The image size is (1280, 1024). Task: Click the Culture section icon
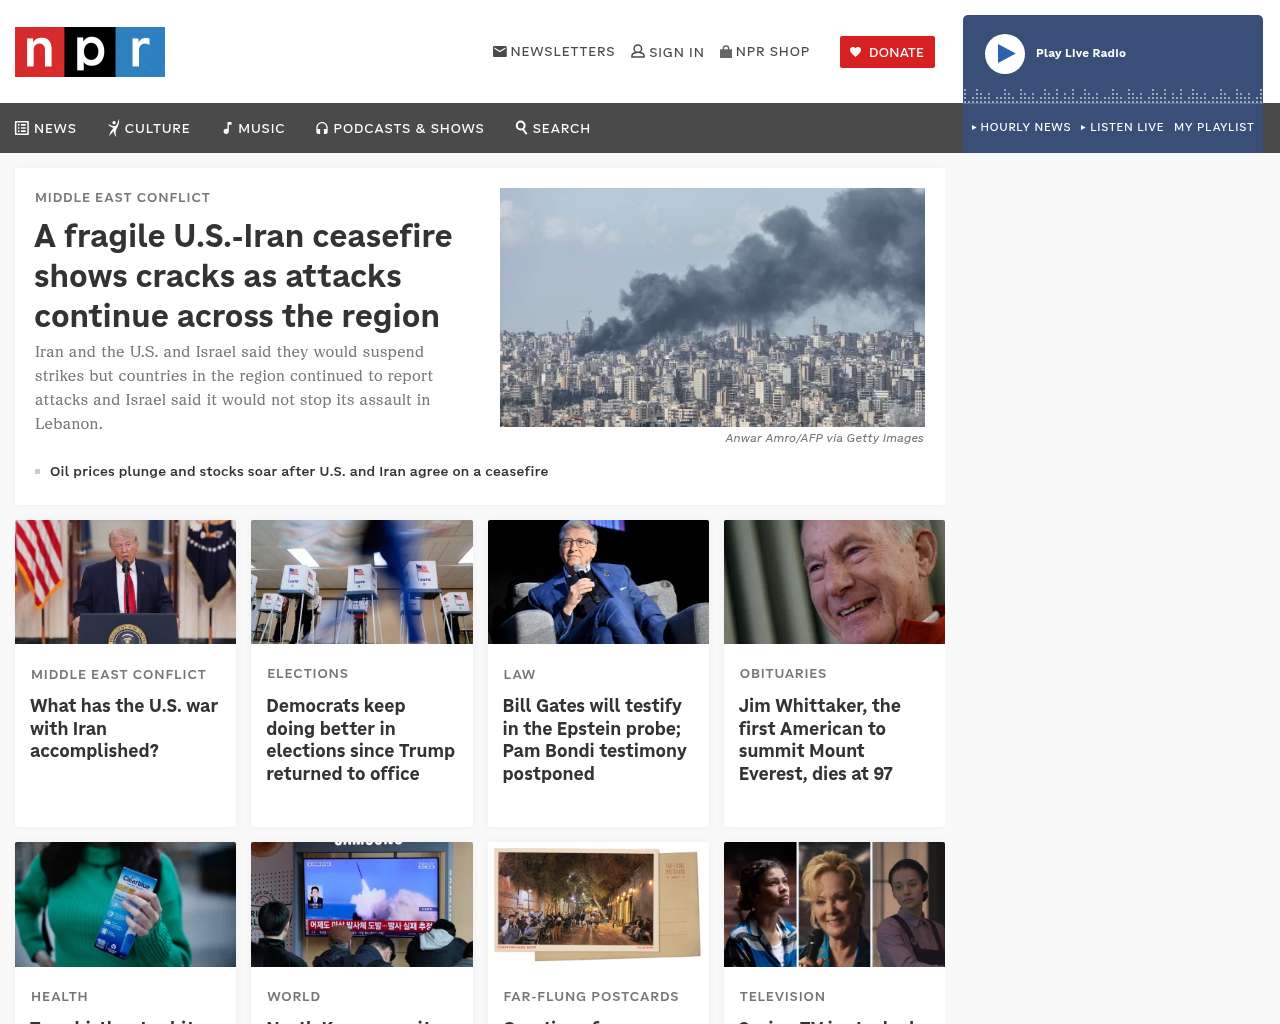pyautogui.click(x=114, y=128)
